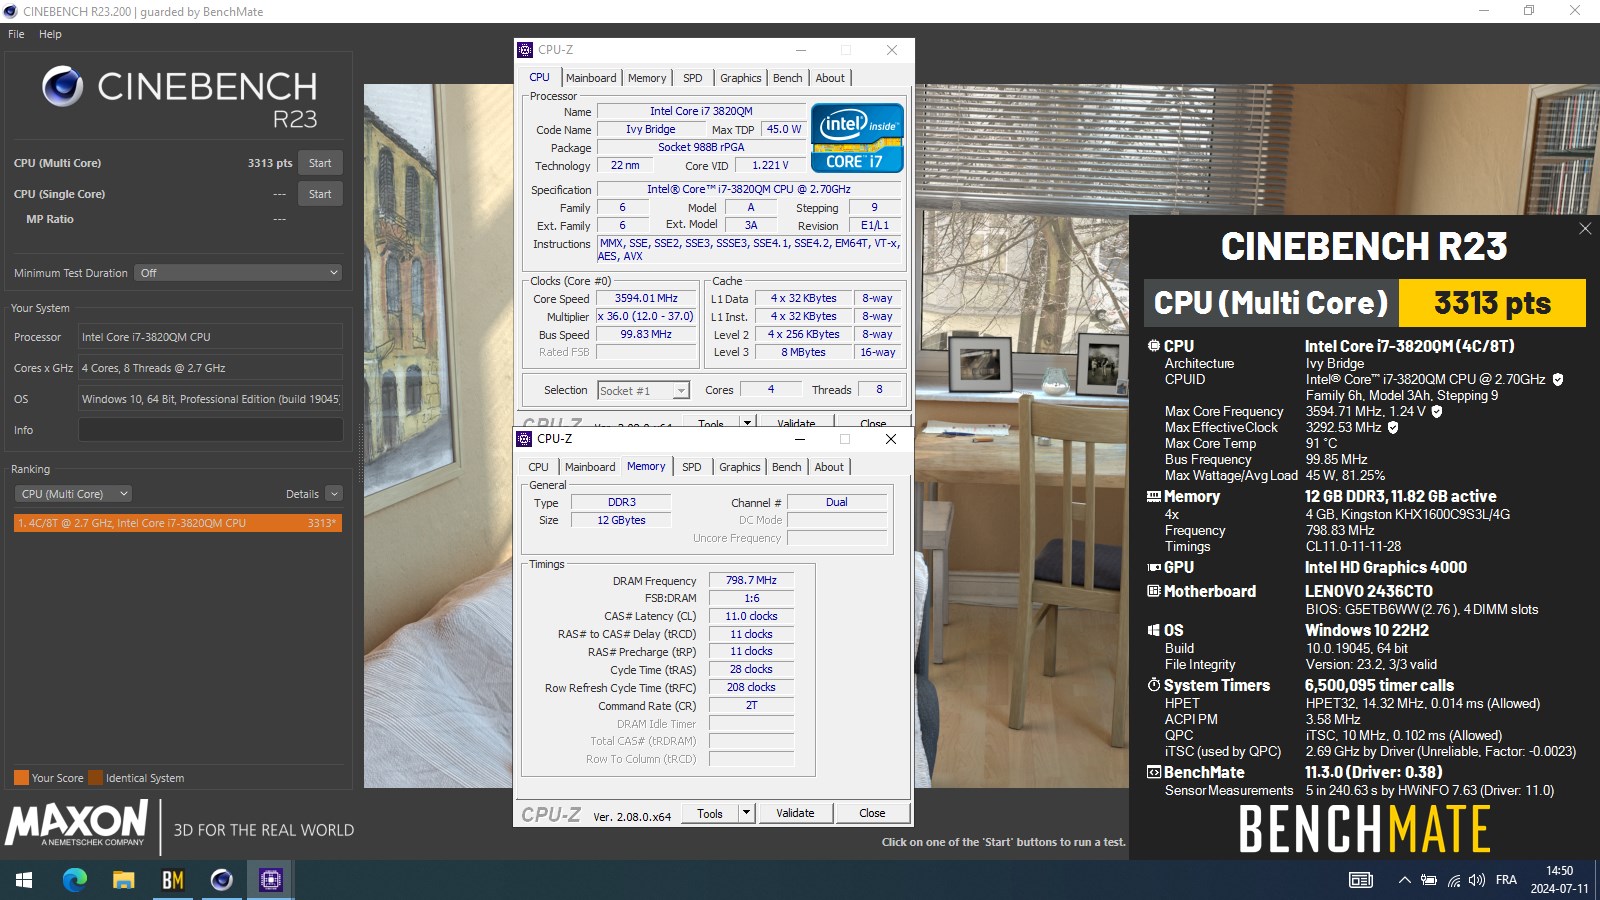Select Graphics tab in lower CPU-Z window

(x=740, y=467)
